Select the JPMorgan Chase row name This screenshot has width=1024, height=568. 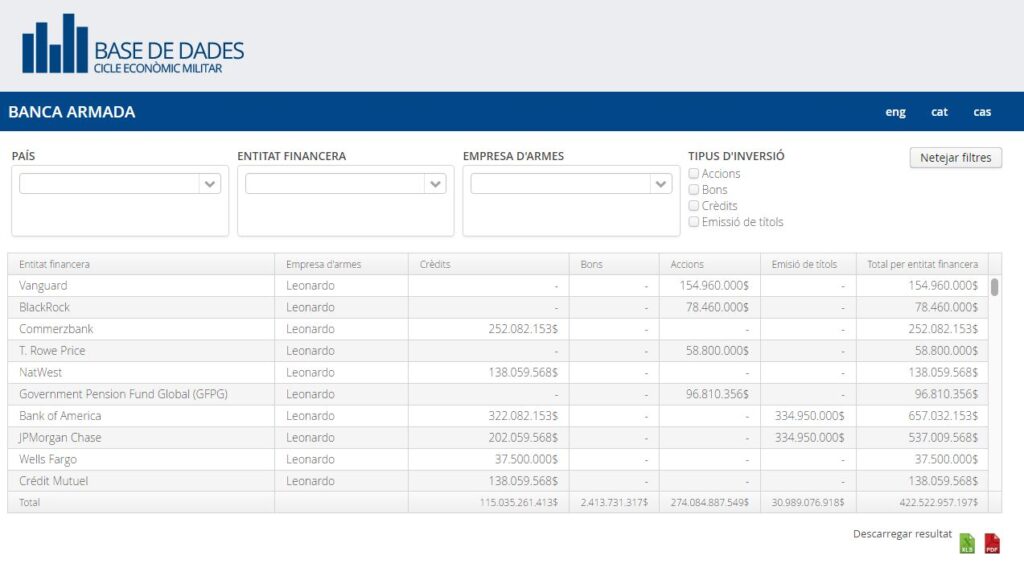click(x=60, y=437)
